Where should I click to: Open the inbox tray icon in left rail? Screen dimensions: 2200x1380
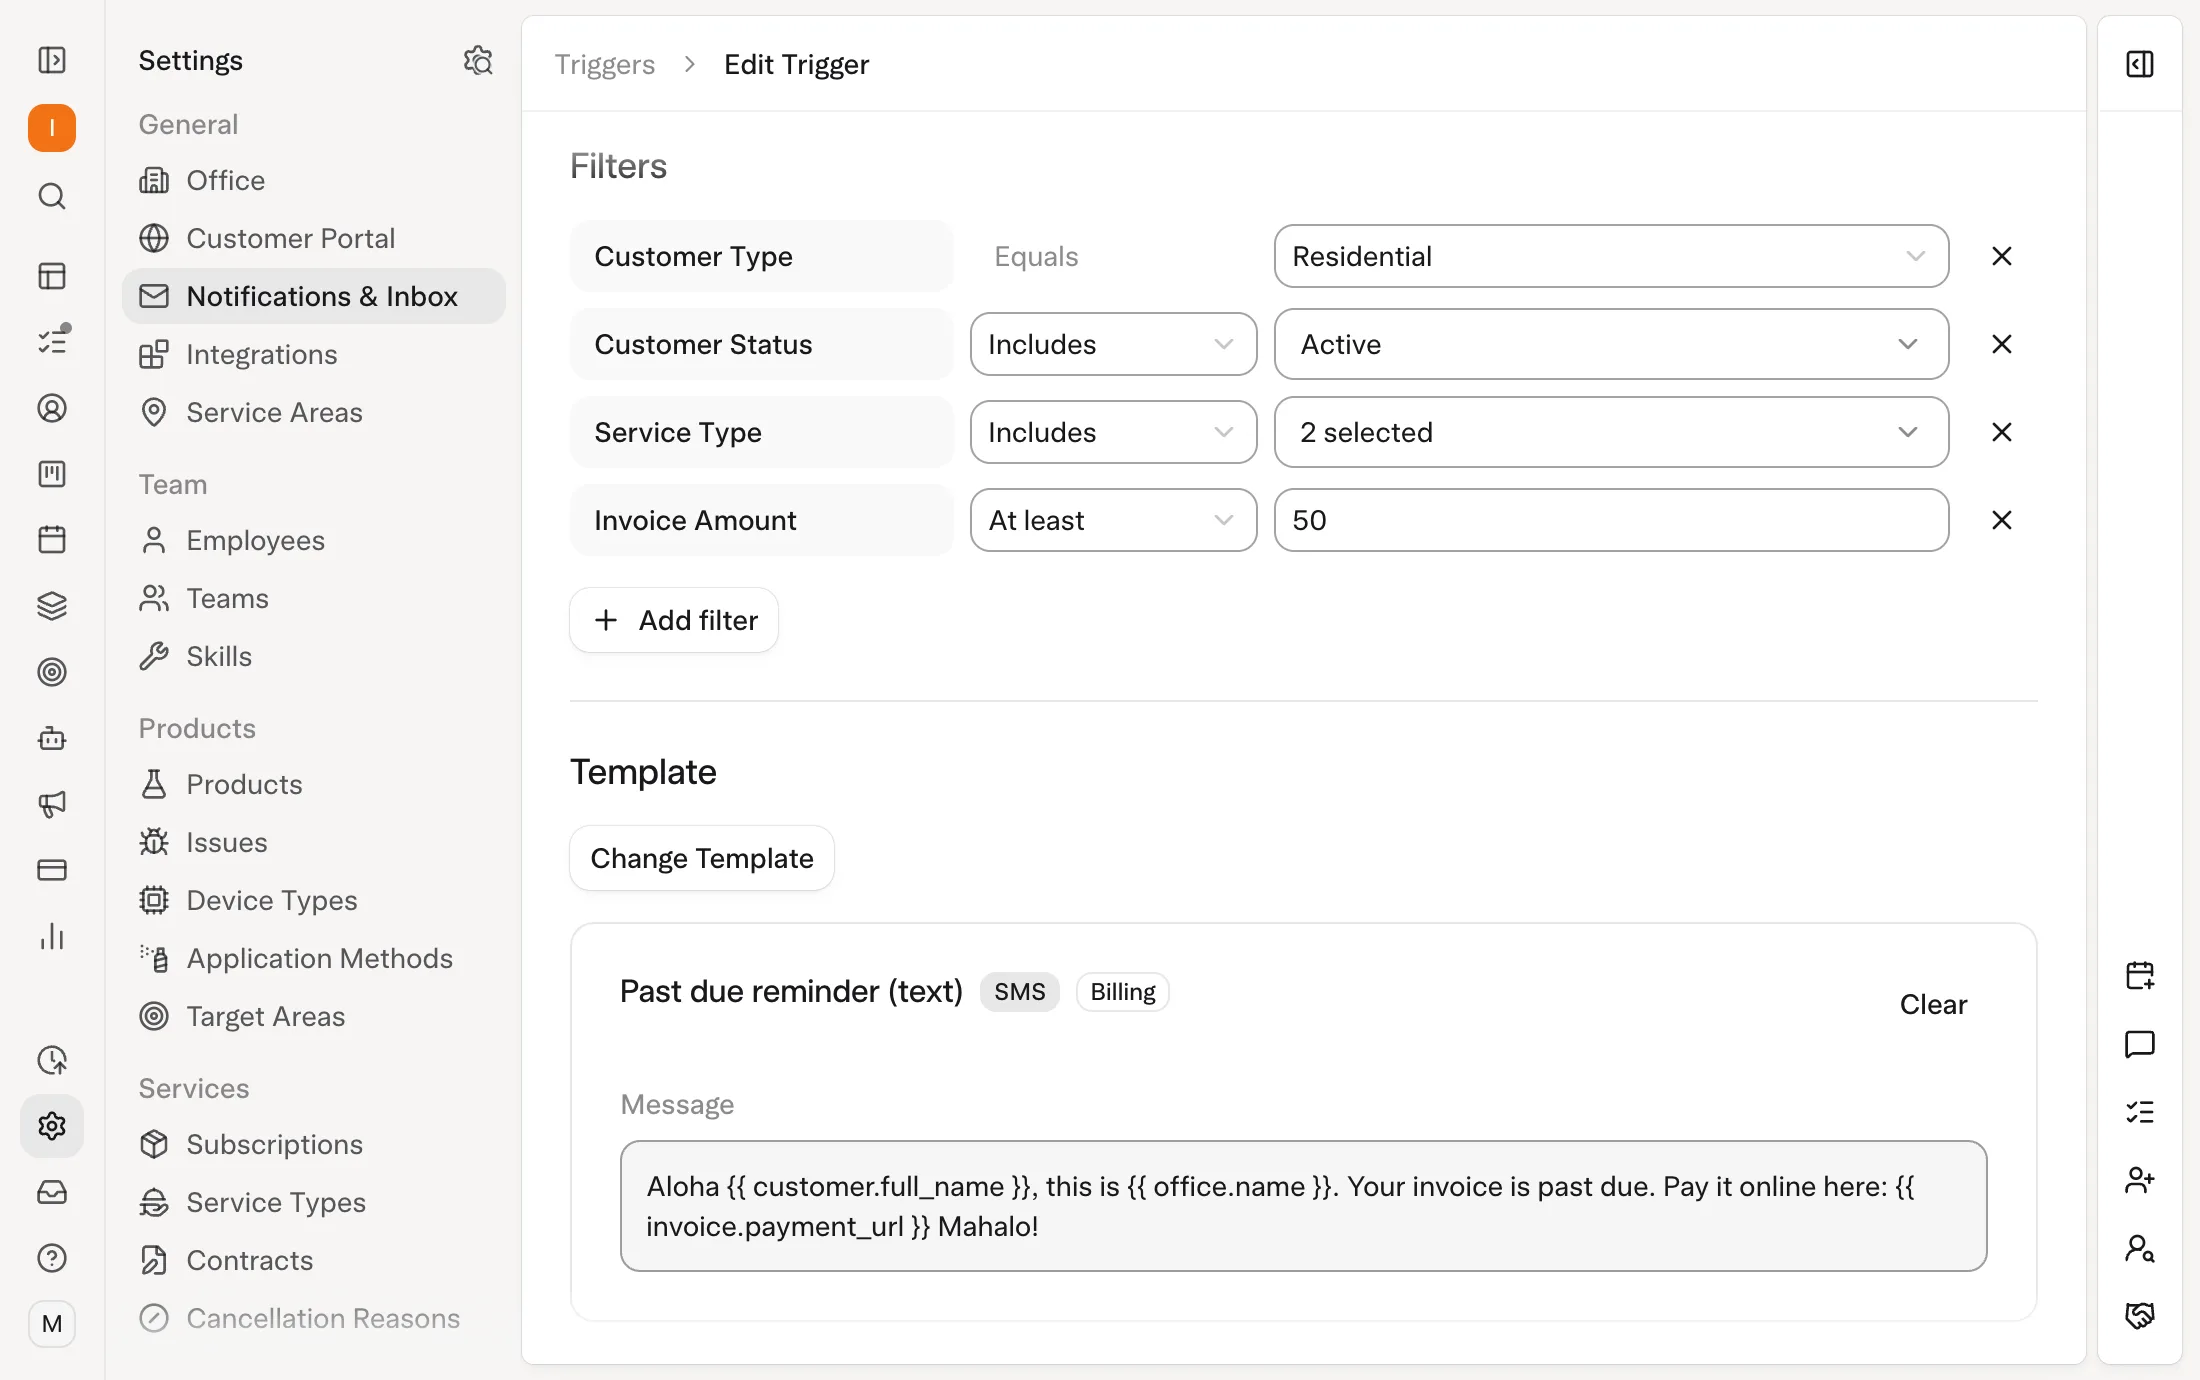point(52,1192)
